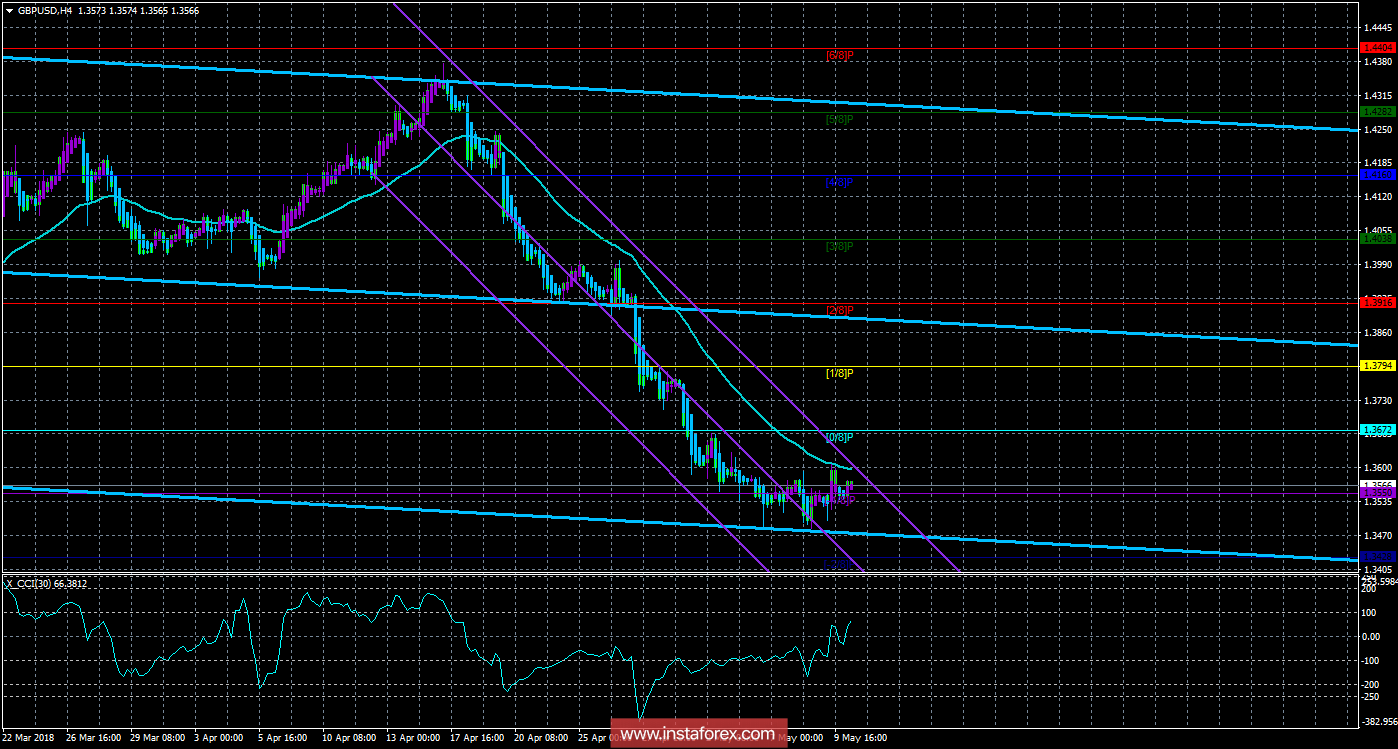This screenshot has width=1398, height=749.
Task: Click the red 1.3916 price tag
Action: tap(1377, 302)
